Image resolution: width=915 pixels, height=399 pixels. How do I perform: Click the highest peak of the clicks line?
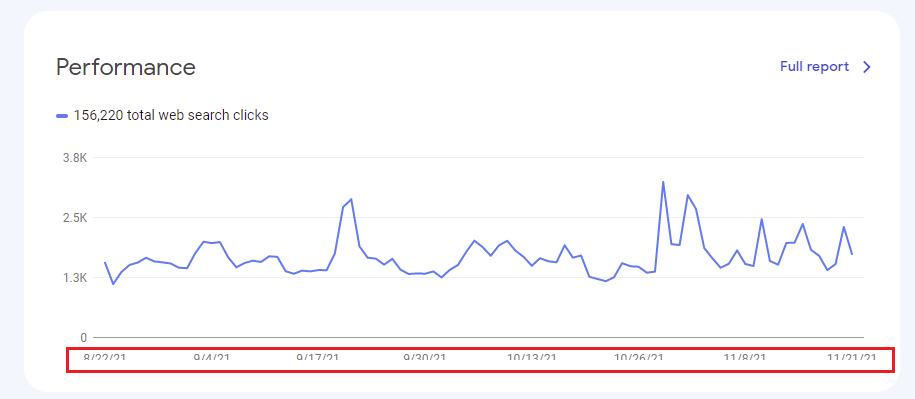(663, 181)
